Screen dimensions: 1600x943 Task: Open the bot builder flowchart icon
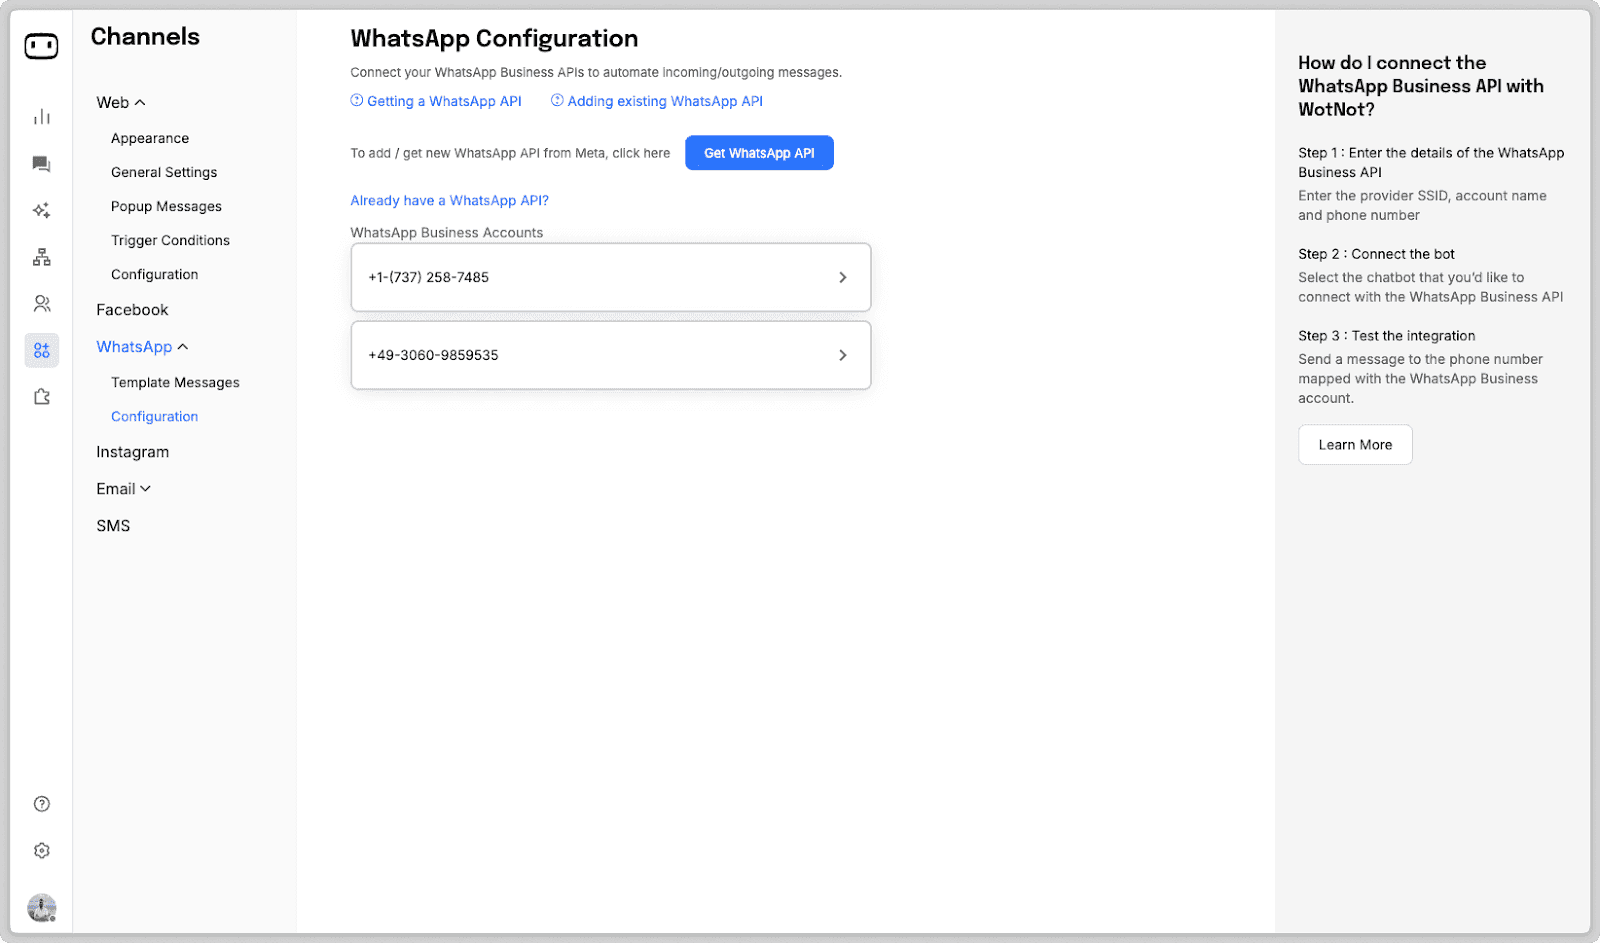point(41,256)
